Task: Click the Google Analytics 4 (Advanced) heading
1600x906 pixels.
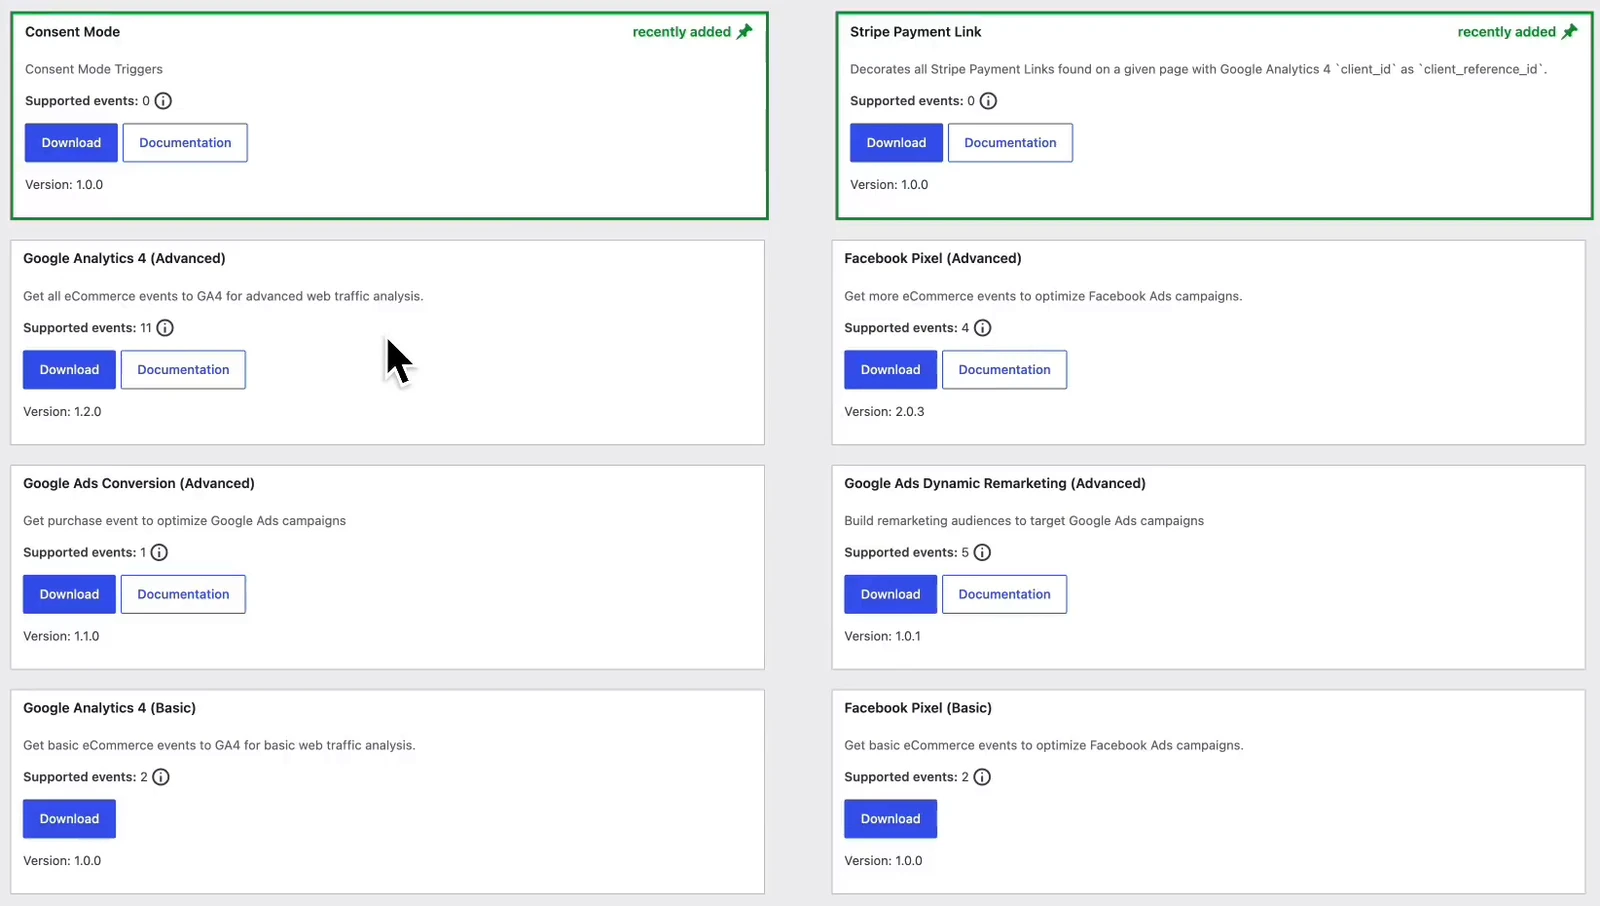Action: pyautogui.click(x=124, y=258)
